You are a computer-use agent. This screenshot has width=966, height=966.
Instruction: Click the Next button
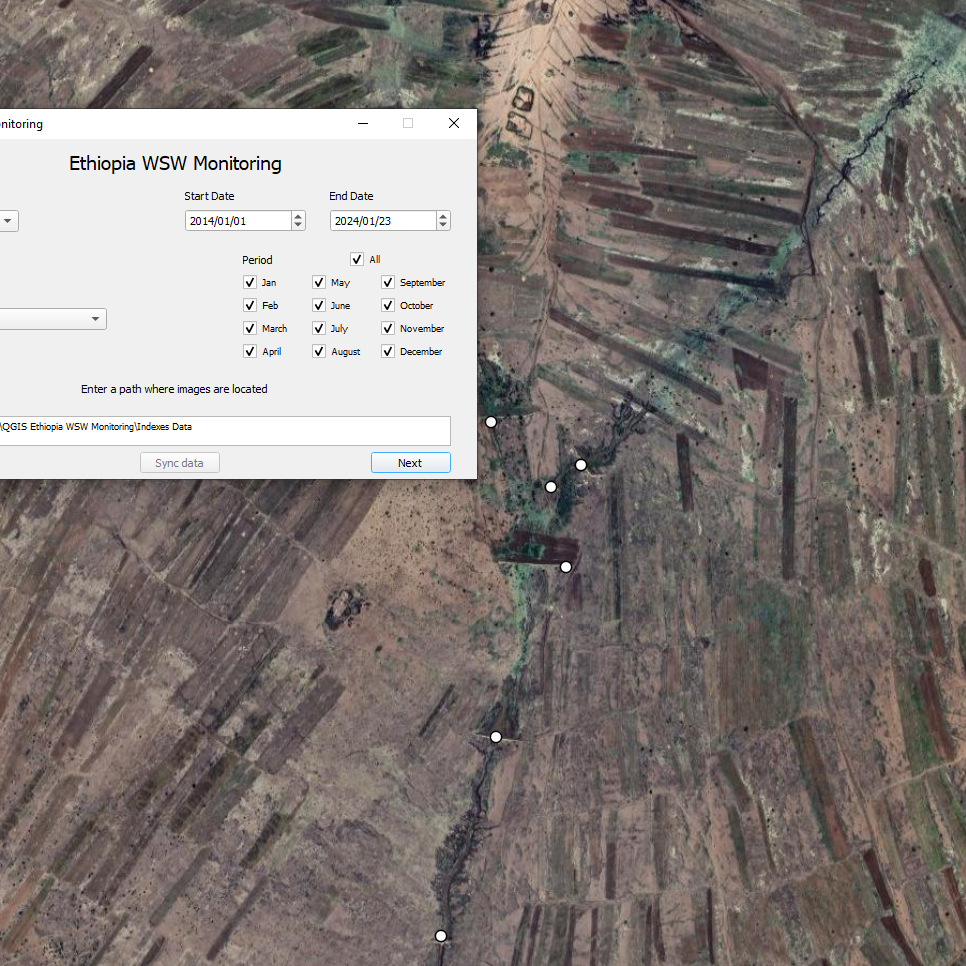coord(410,463)
